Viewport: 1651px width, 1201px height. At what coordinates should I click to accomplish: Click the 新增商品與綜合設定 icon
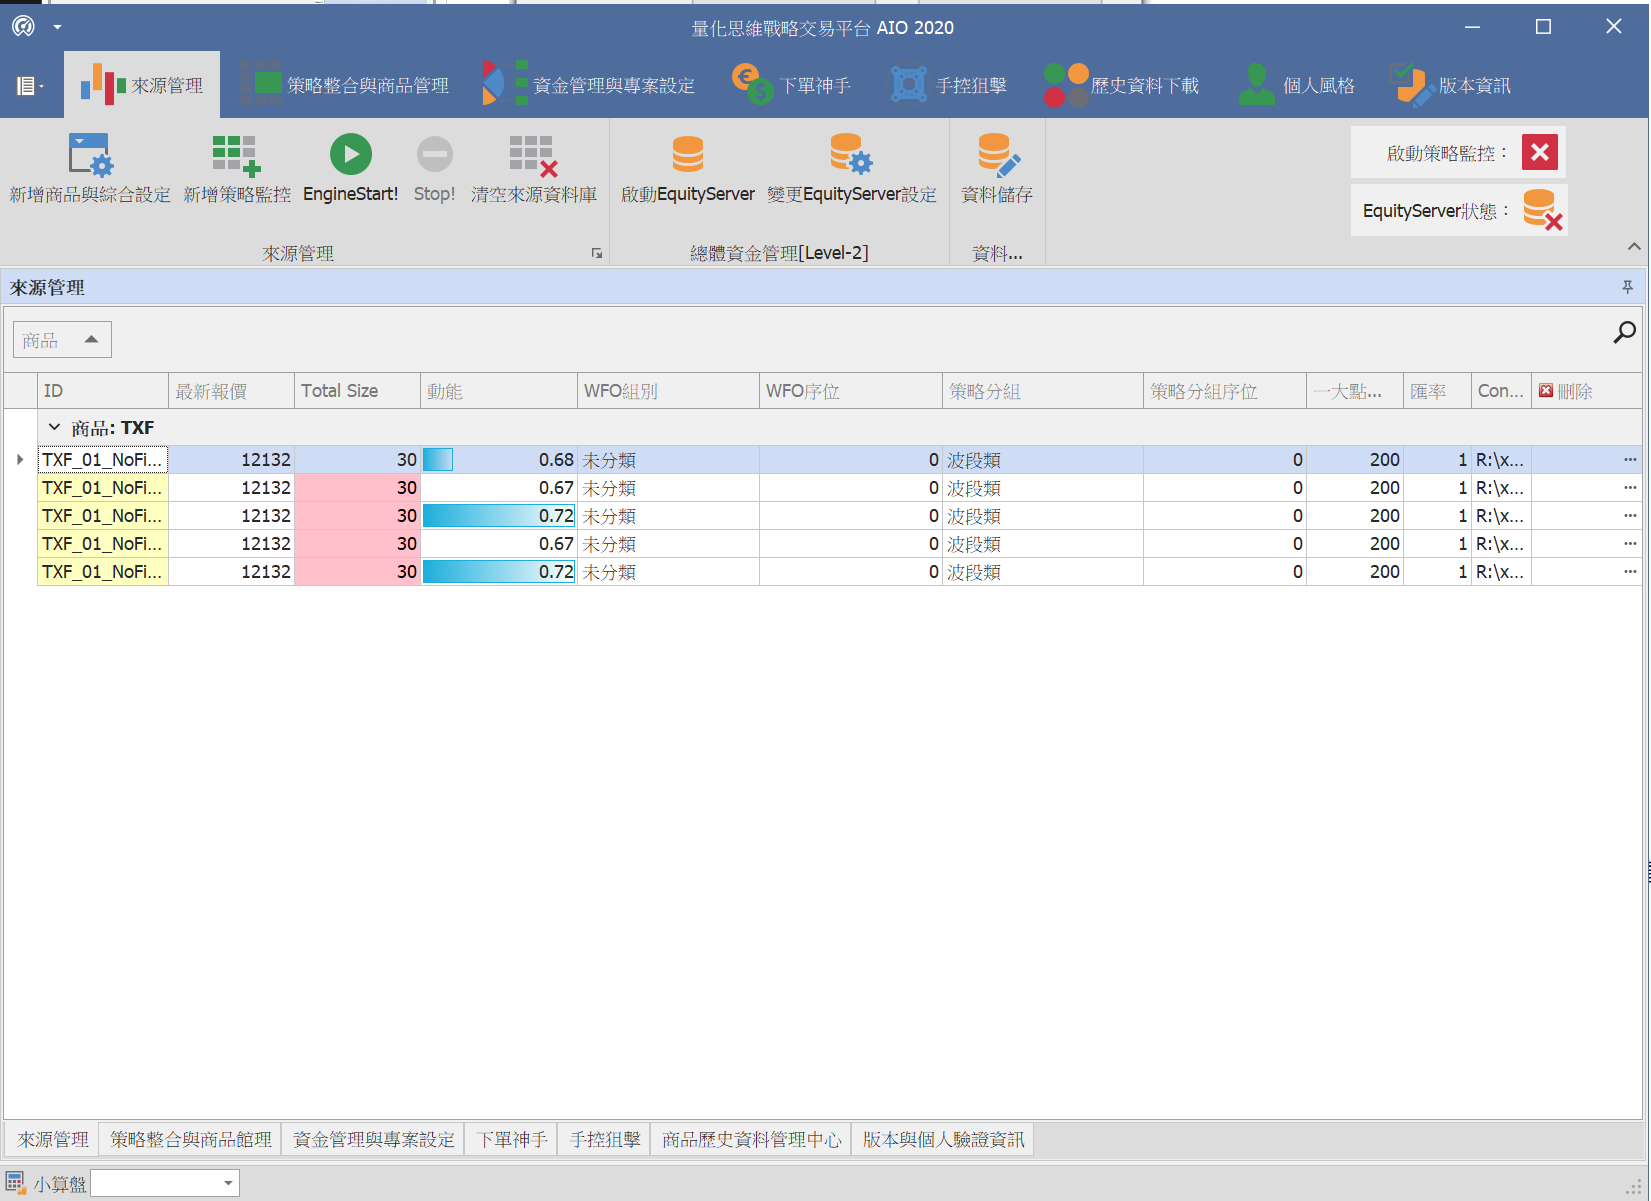(x=90, y=155)
